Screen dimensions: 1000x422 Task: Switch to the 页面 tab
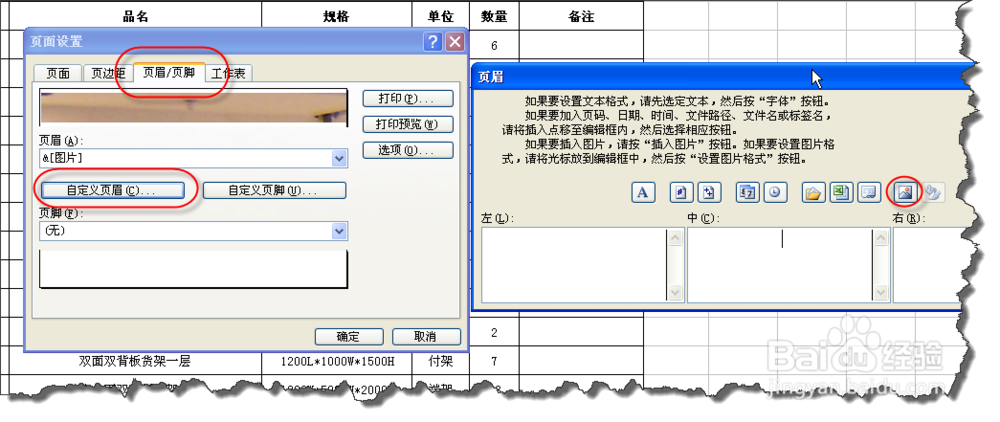[x=58, y=73]
